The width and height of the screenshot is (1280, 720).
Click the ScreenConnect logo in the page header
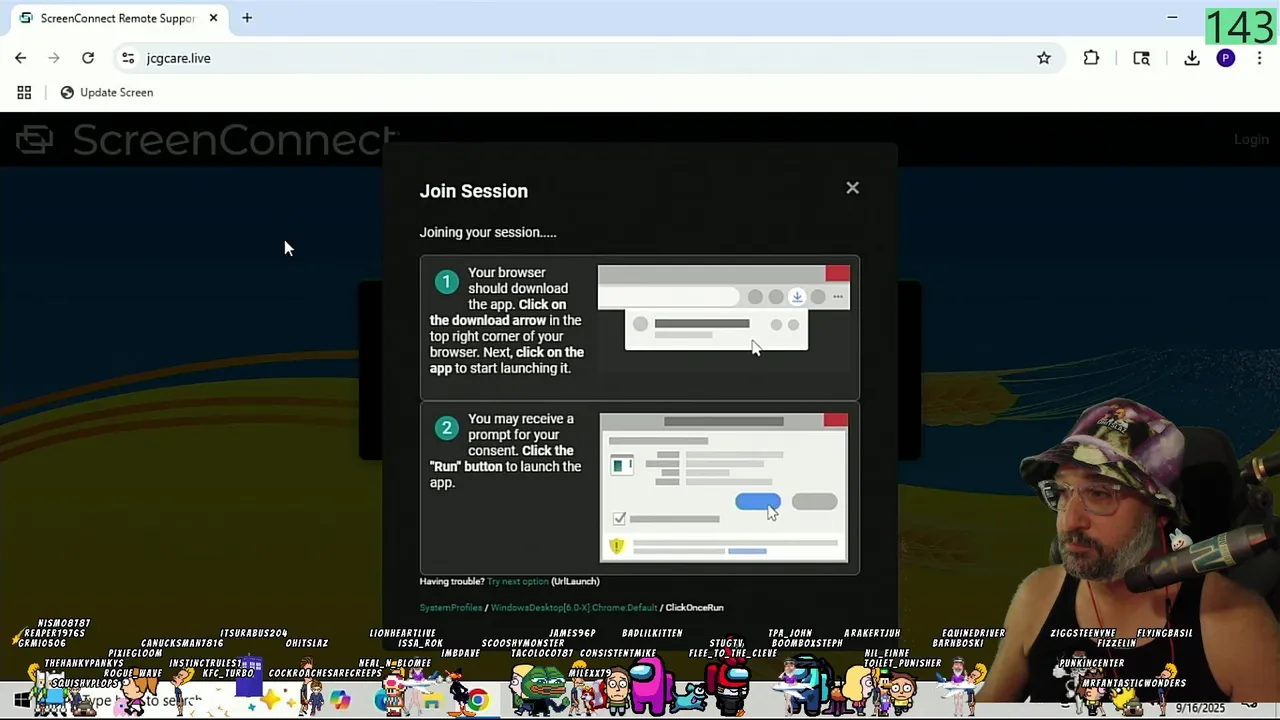[x=208, y=140]
